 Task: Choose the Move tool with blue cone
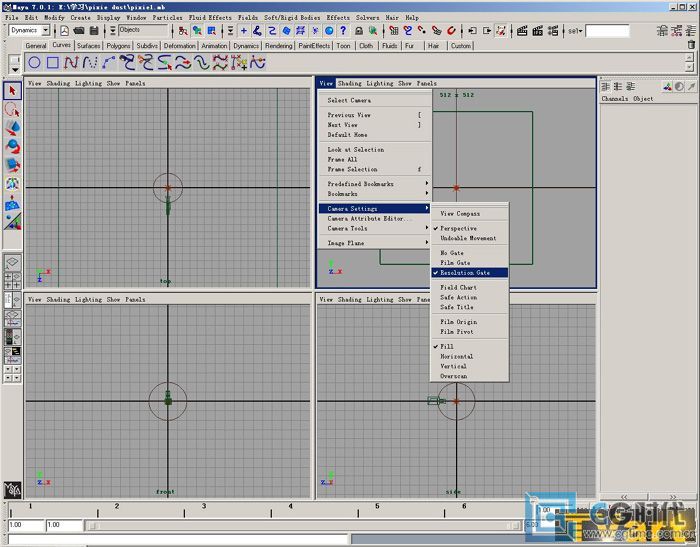click(12, 128)
